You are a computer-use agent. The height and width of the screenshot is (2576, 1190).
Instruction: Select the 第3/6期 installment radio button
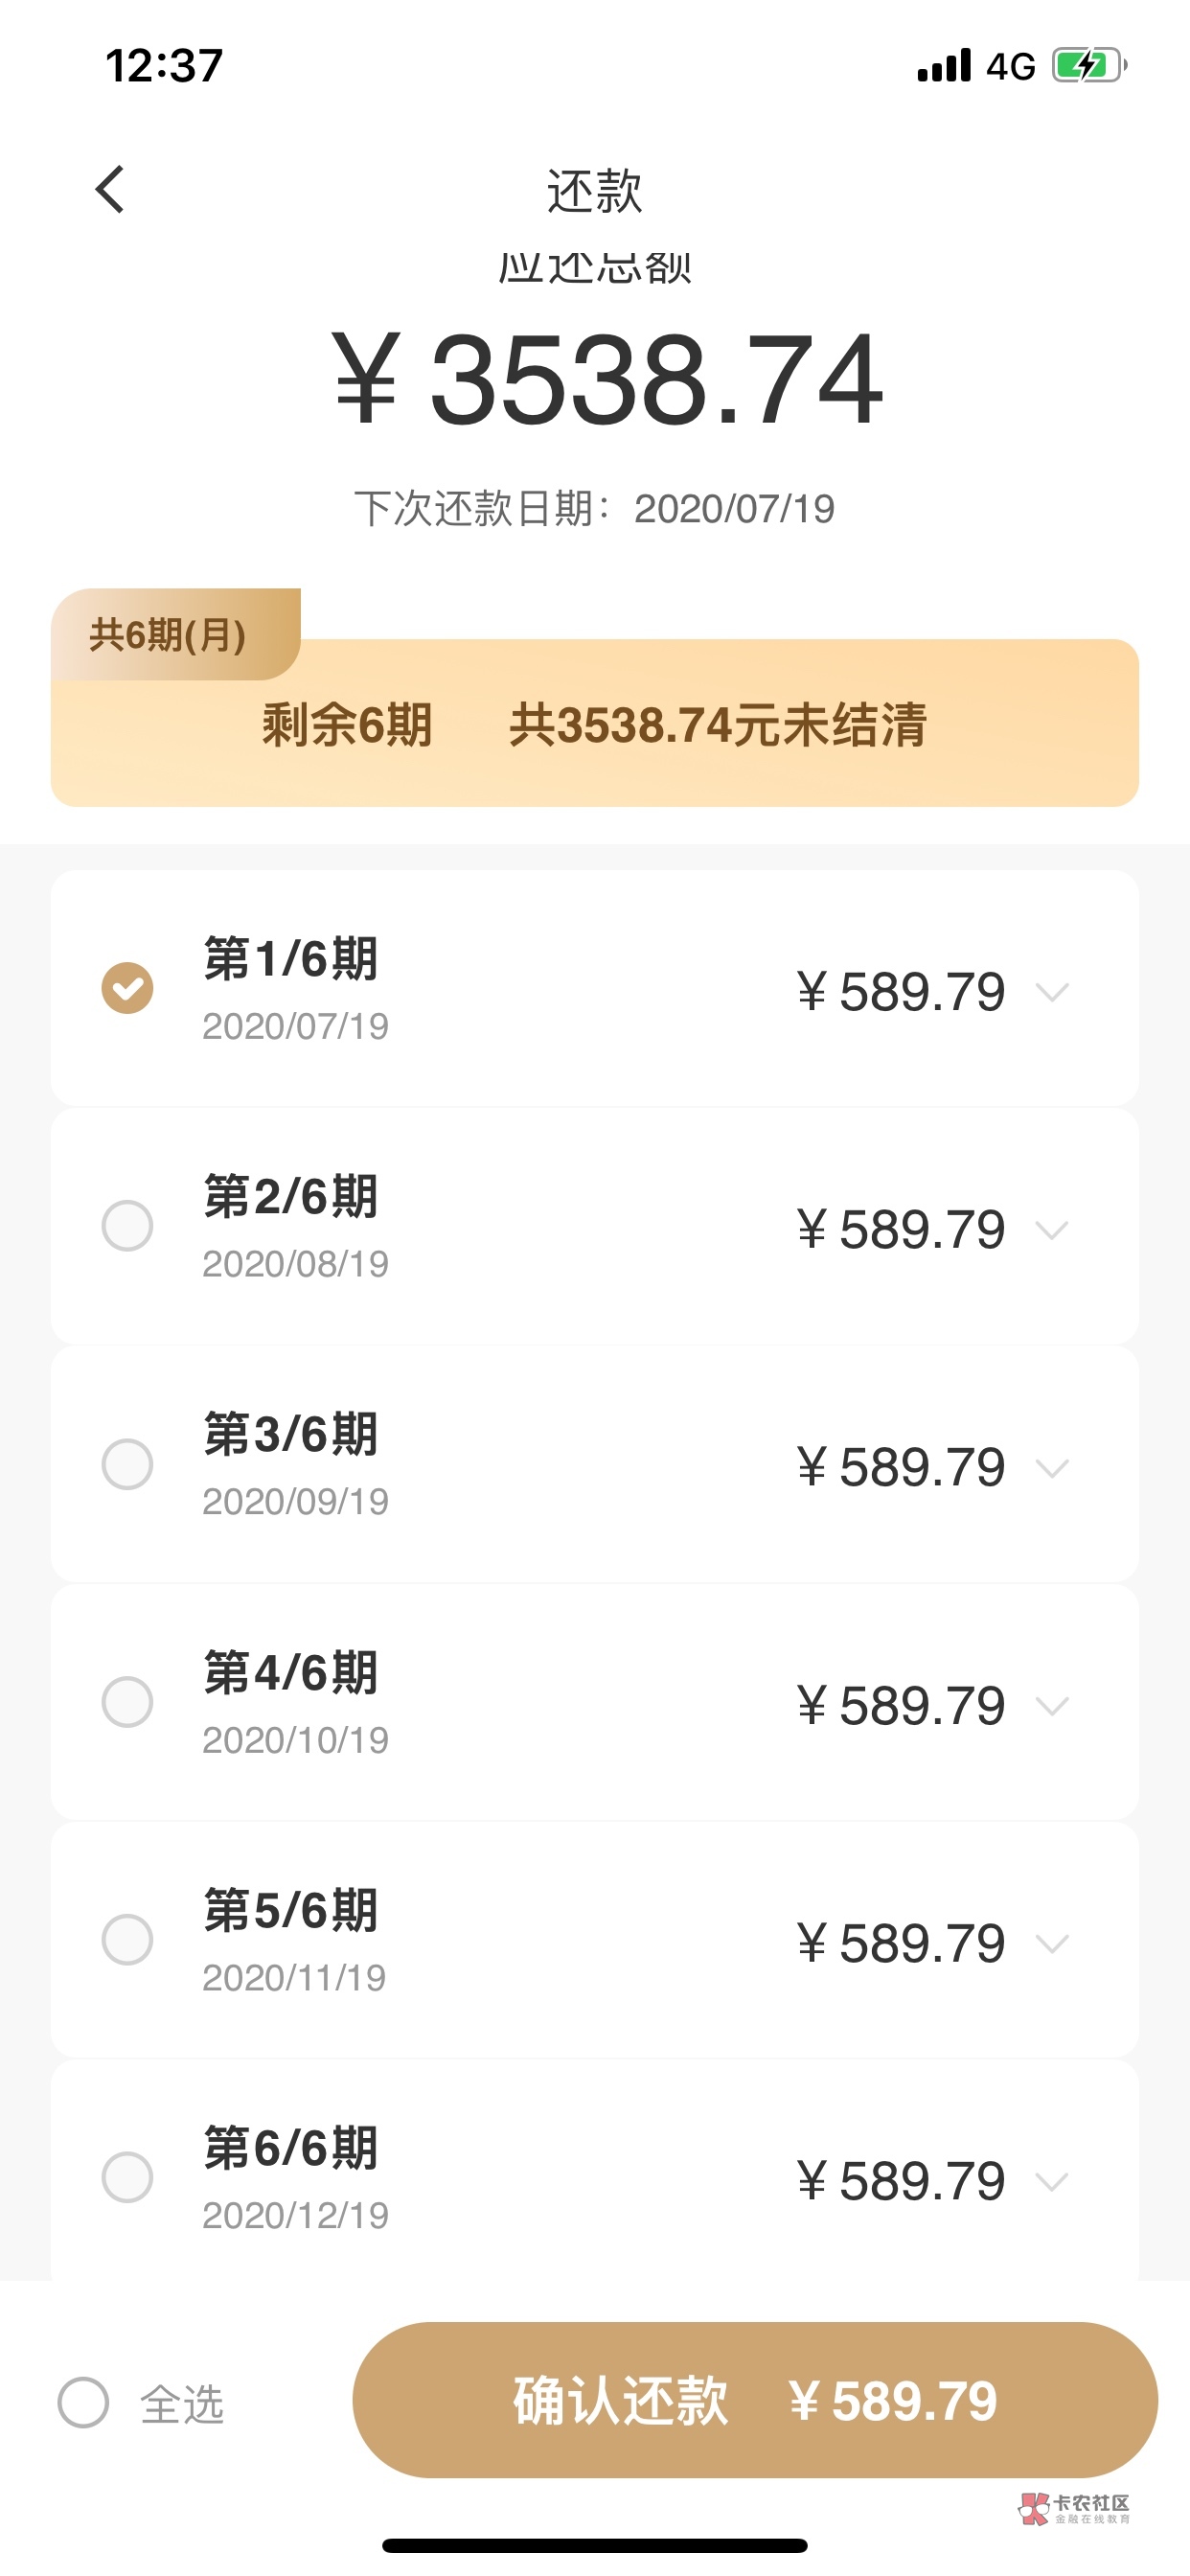pyautogui.click(x=127, y=1464)
